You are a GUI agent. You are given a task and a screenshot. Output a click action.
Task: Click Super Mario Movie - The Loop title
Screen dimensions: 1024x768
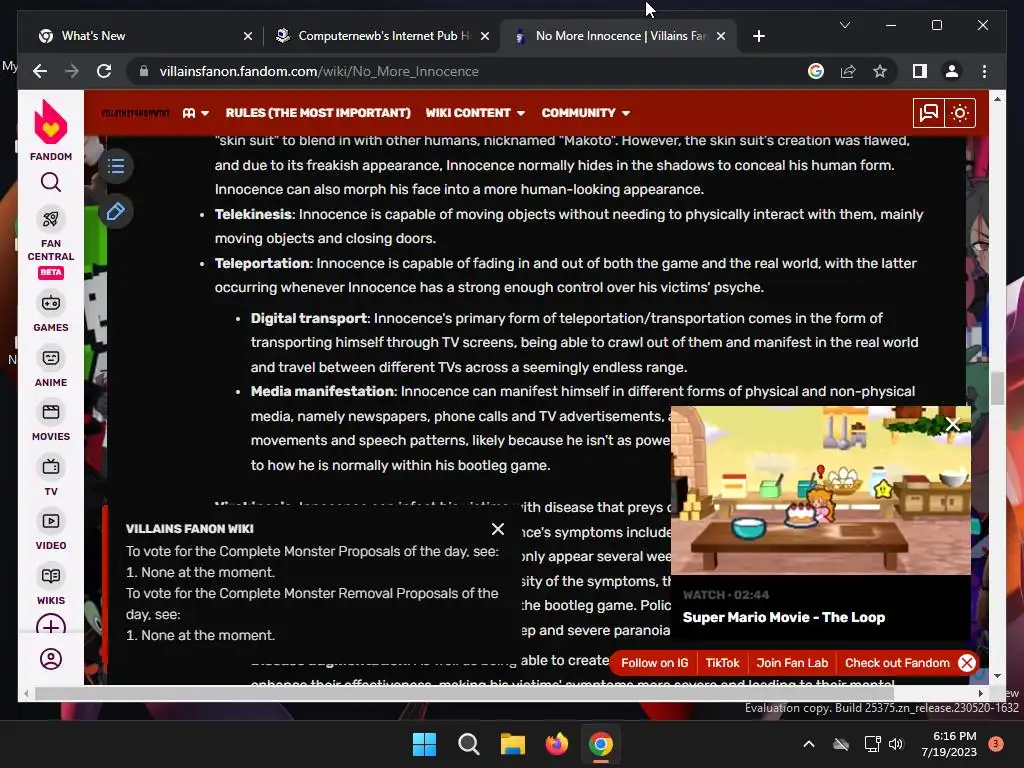[784, 617]
